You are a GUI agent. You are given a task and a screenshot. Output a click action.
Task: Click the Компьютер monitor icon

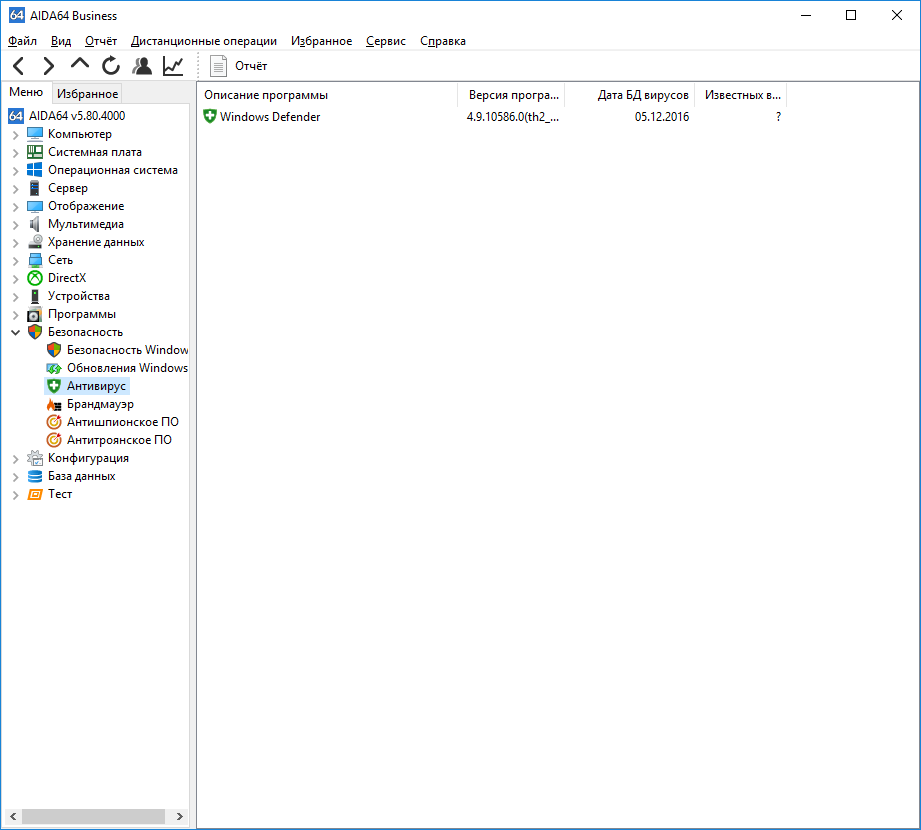[x=35, y=134]
